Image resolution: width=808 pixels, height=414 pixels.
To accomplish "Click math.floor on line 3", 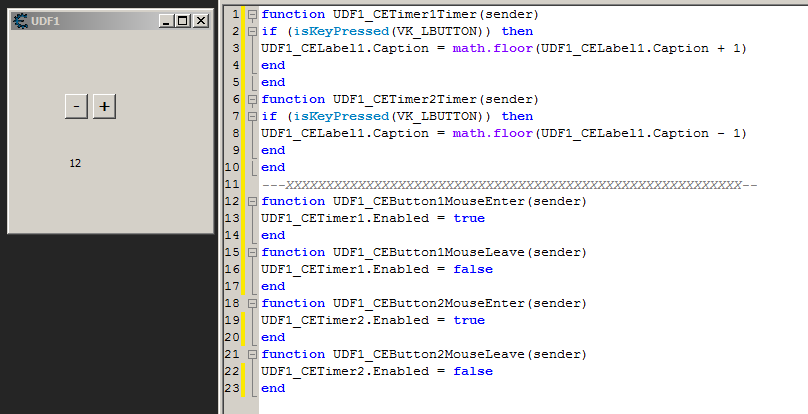I will click(x=493, y=48).
